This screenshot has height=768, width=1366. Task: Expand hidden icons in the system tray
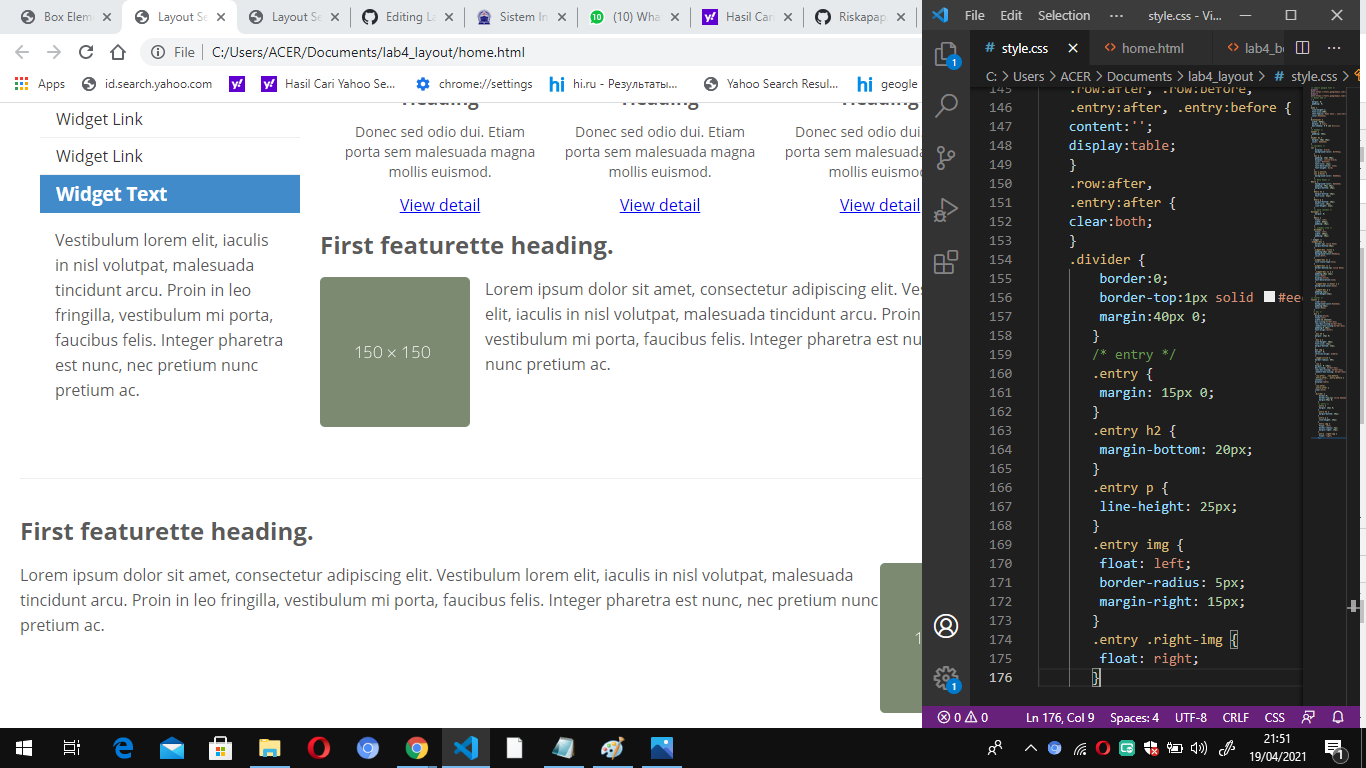coord(1029,747)
